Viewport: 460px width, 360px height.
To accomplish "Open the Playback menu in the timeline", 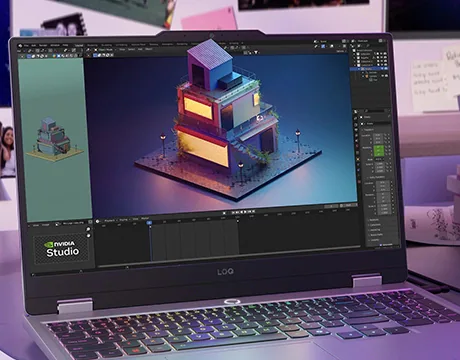I will [109, 220].
